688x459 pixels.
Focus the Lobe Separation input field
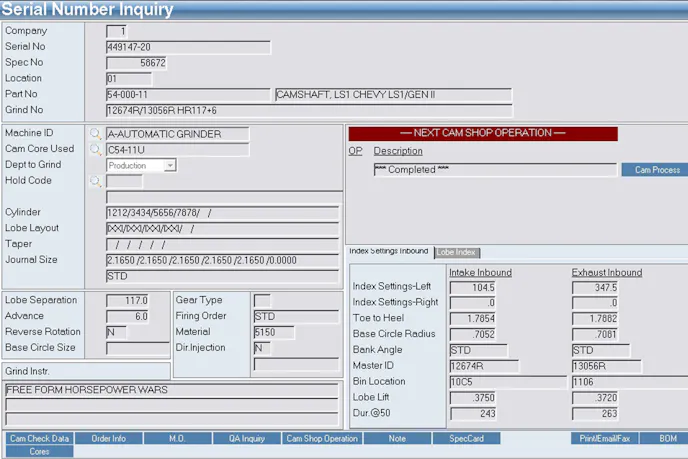pyautogui.click(x=128, y=300)
